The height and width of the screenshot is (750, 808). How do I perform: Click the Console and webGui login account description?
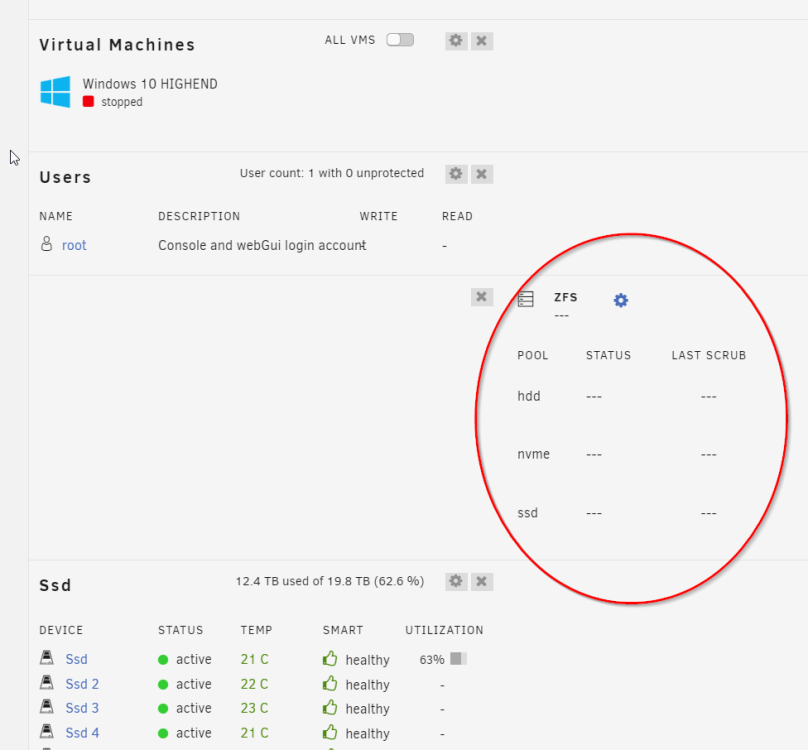262,245
